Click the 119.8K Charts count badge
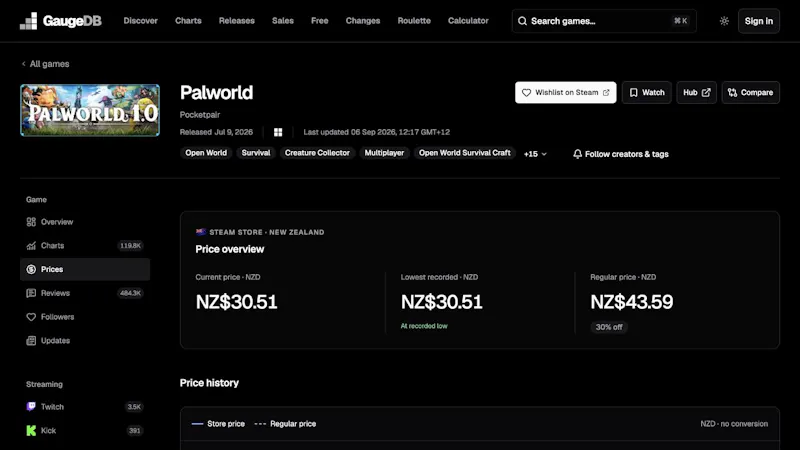The width and height of the screenshot is (800, 450). pyautogui.click(x=131, y=245)
